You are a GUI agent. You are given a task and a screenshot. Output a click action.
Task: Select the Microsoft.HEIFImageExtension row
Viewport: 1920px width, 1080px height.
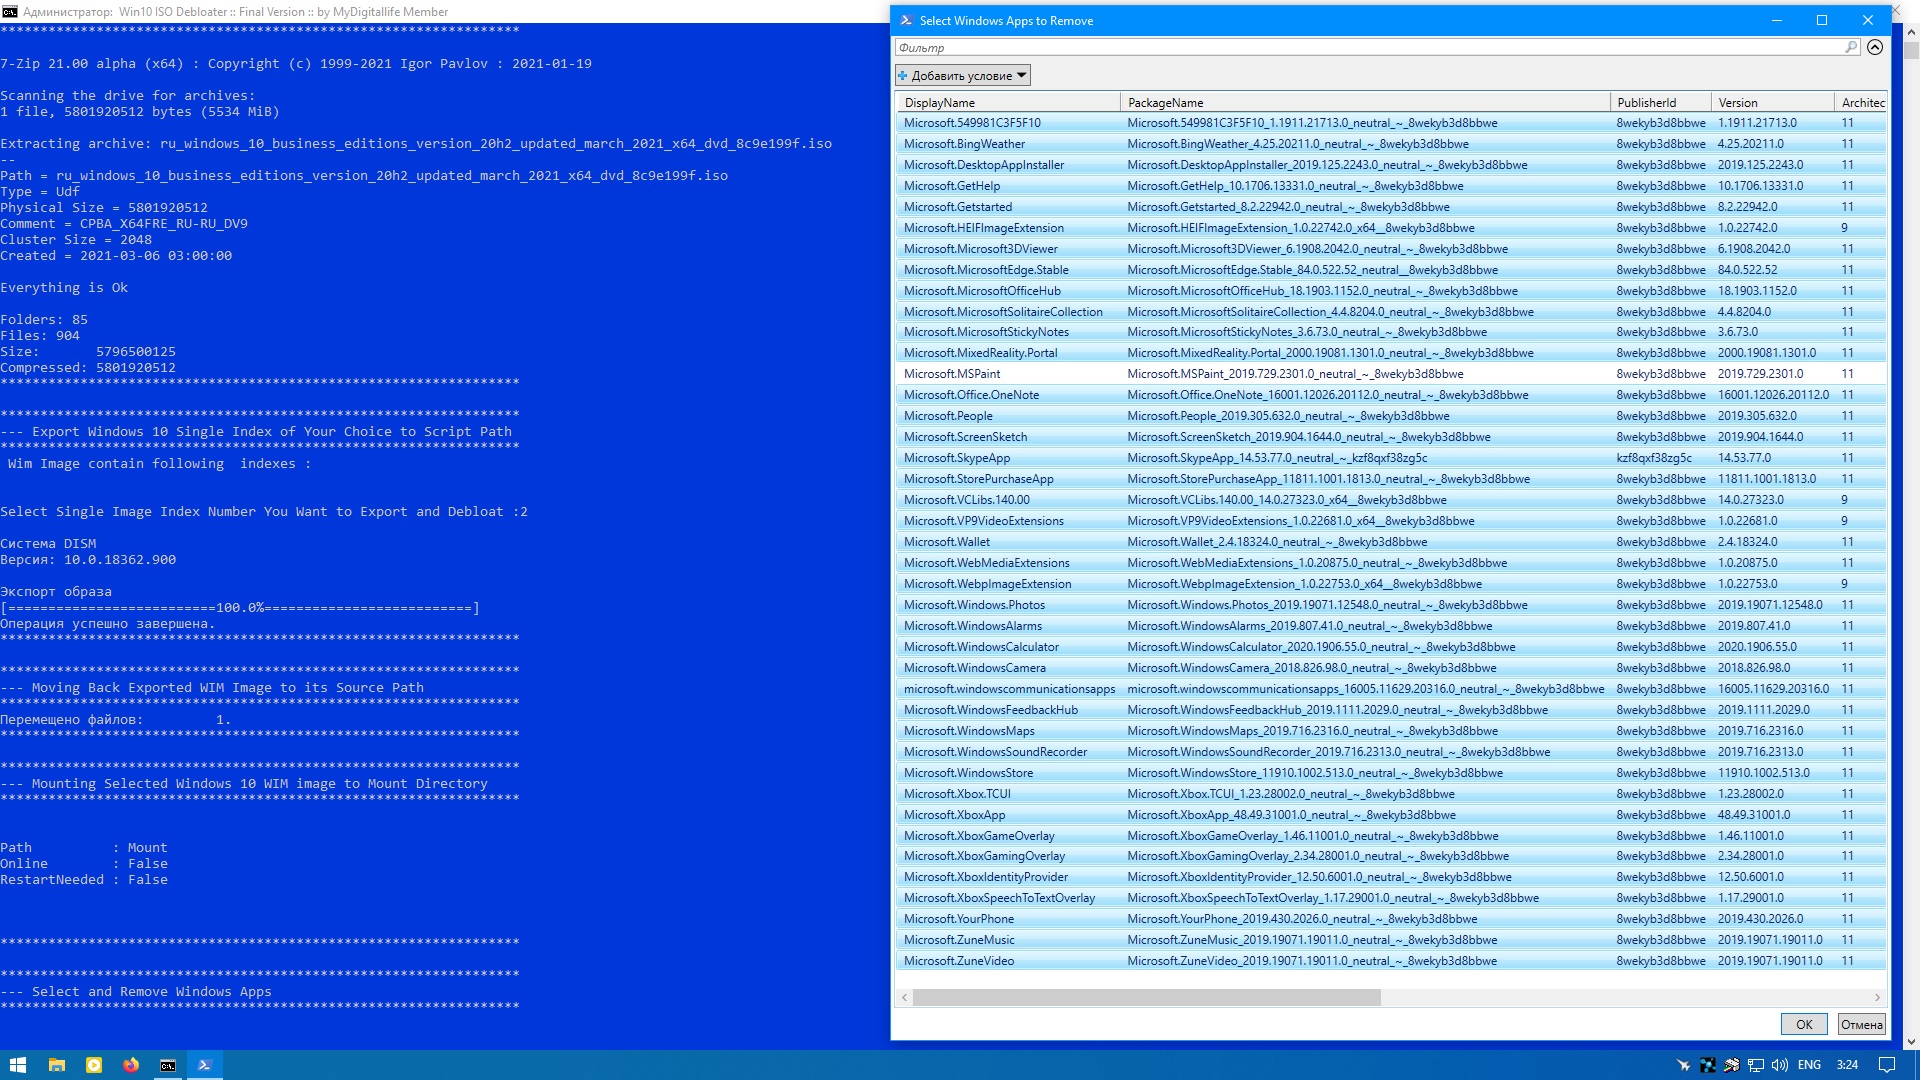(1391, 228)
